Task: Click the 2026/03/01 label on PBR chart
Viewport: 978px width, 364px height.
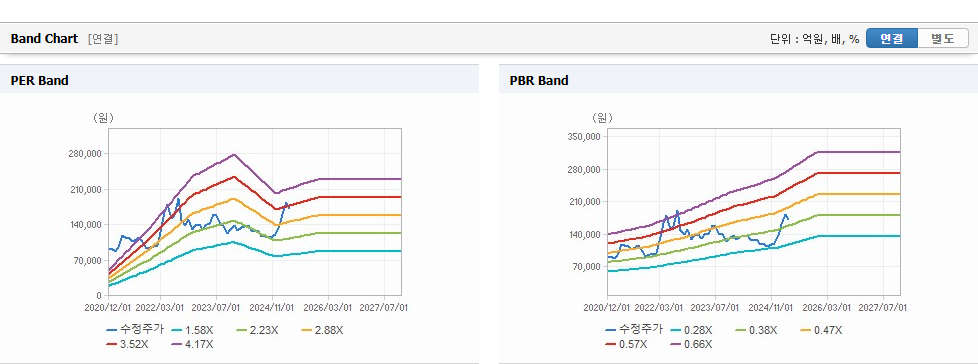Action: point(828,307)
